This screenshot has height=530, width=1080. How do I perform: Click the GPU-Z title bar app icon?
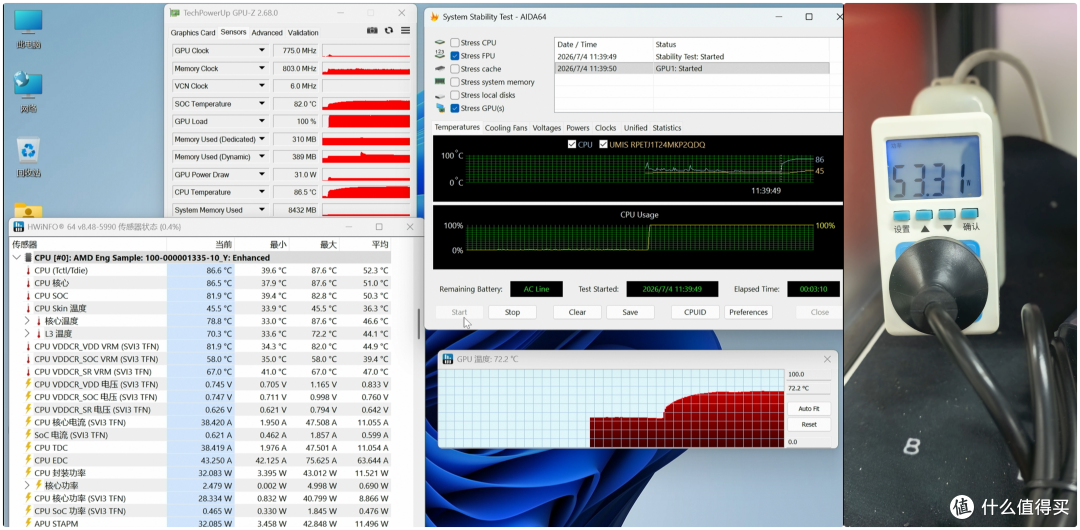coord(175,13)
